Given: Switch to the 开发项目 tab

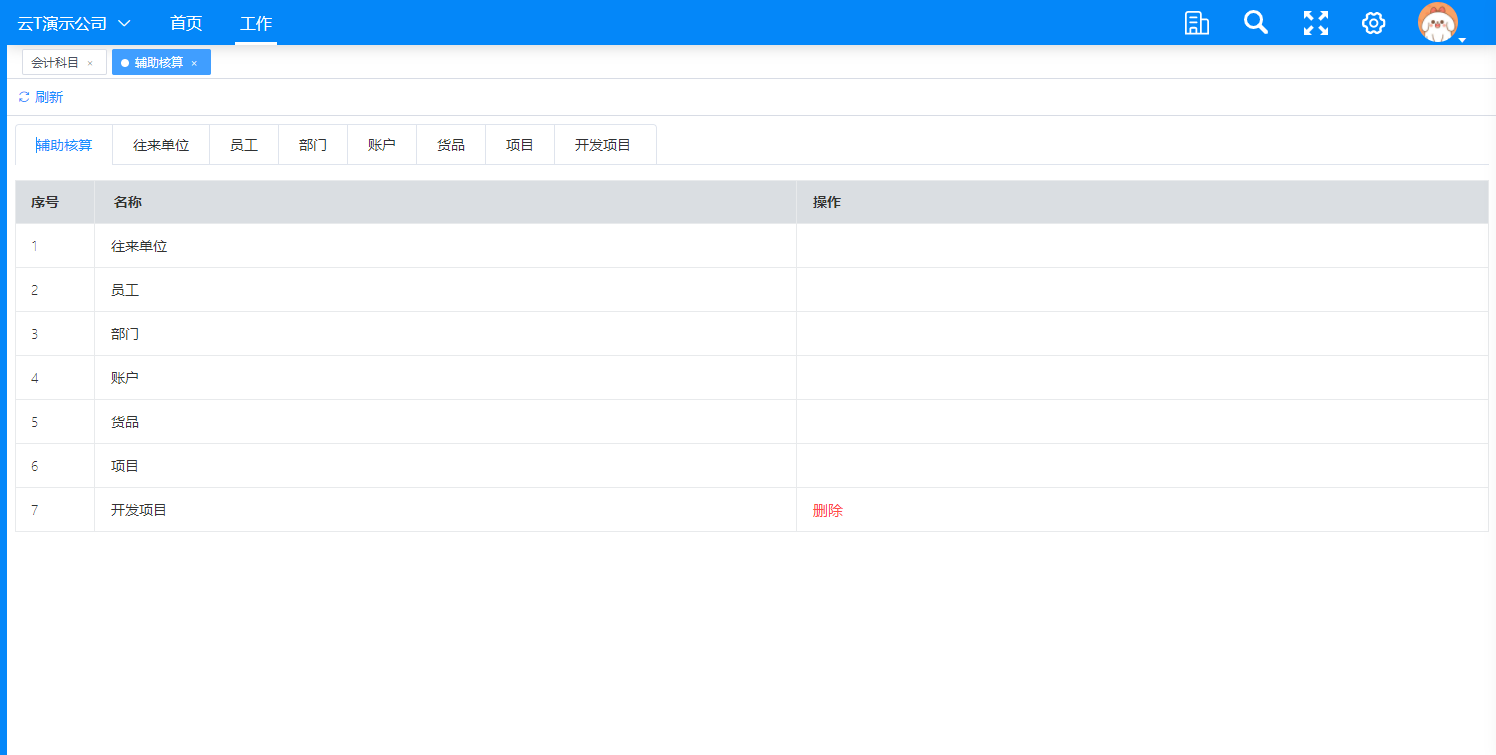Looking at the screenshot, I should tap(603, 145).
